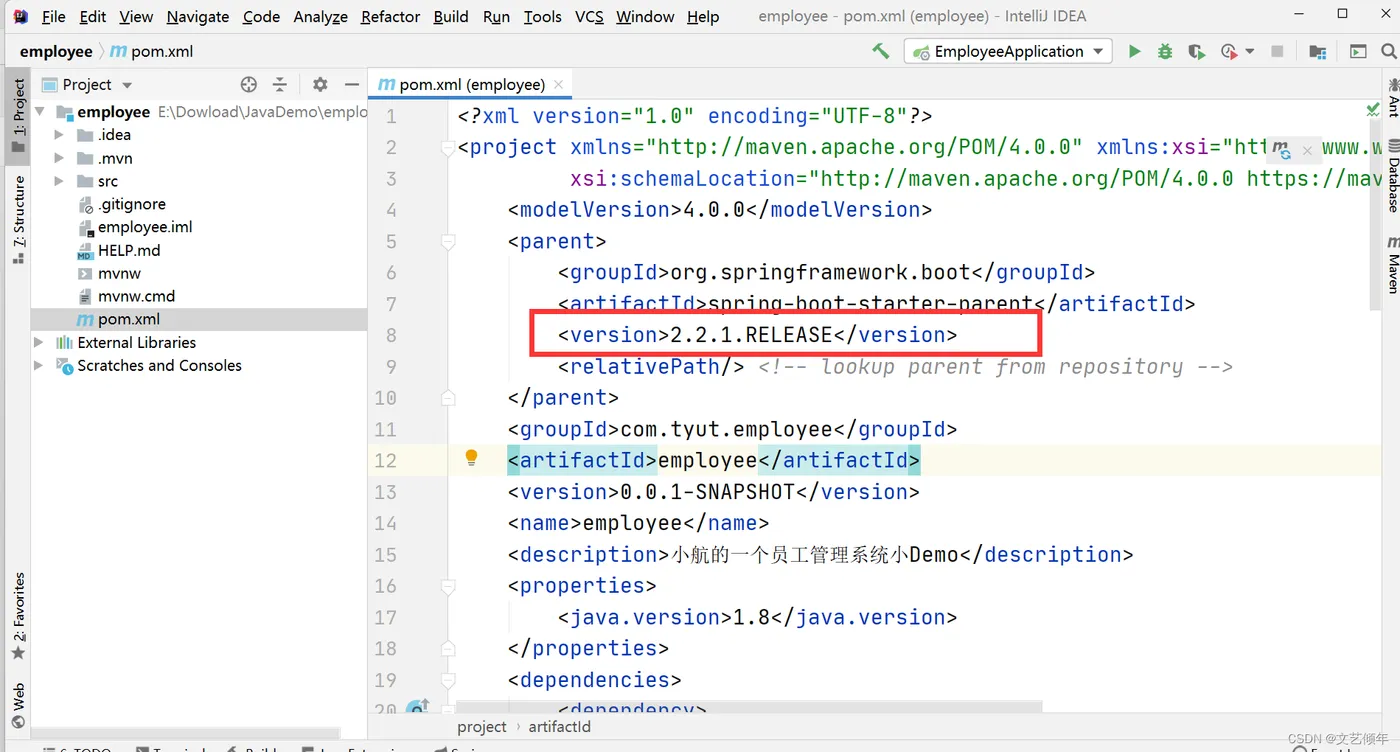Viewport: 1400px width, 752px height.
Task: Open the 2: Favorites tool window tab
Action: 18,616
